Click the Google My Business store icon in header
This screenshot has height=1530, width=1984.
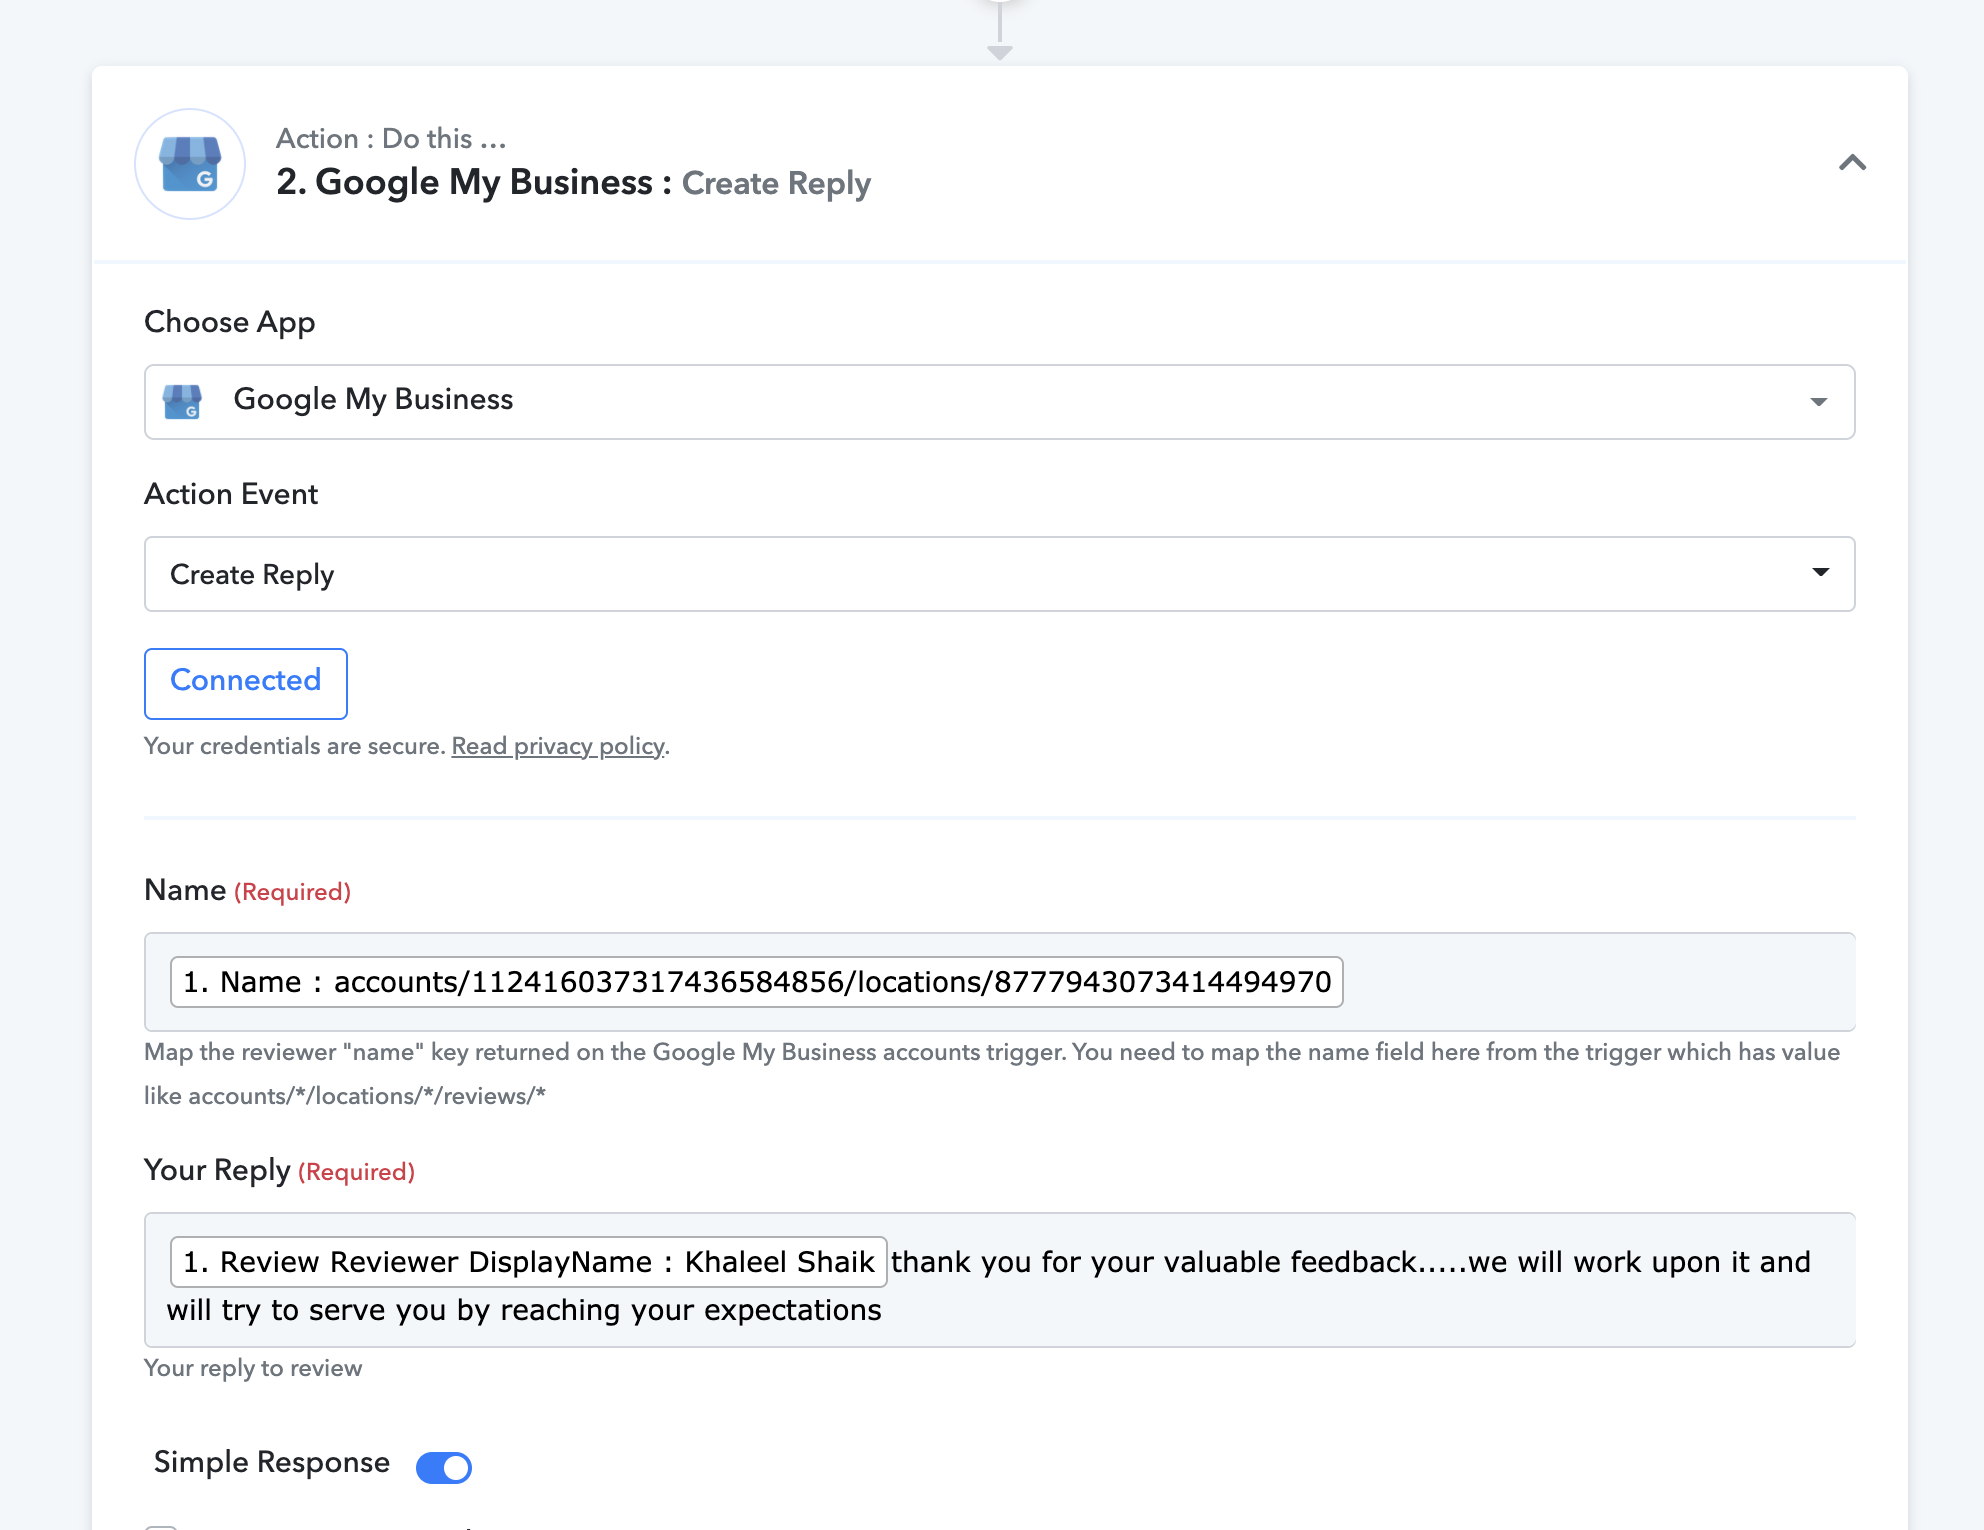pos(190,164)
